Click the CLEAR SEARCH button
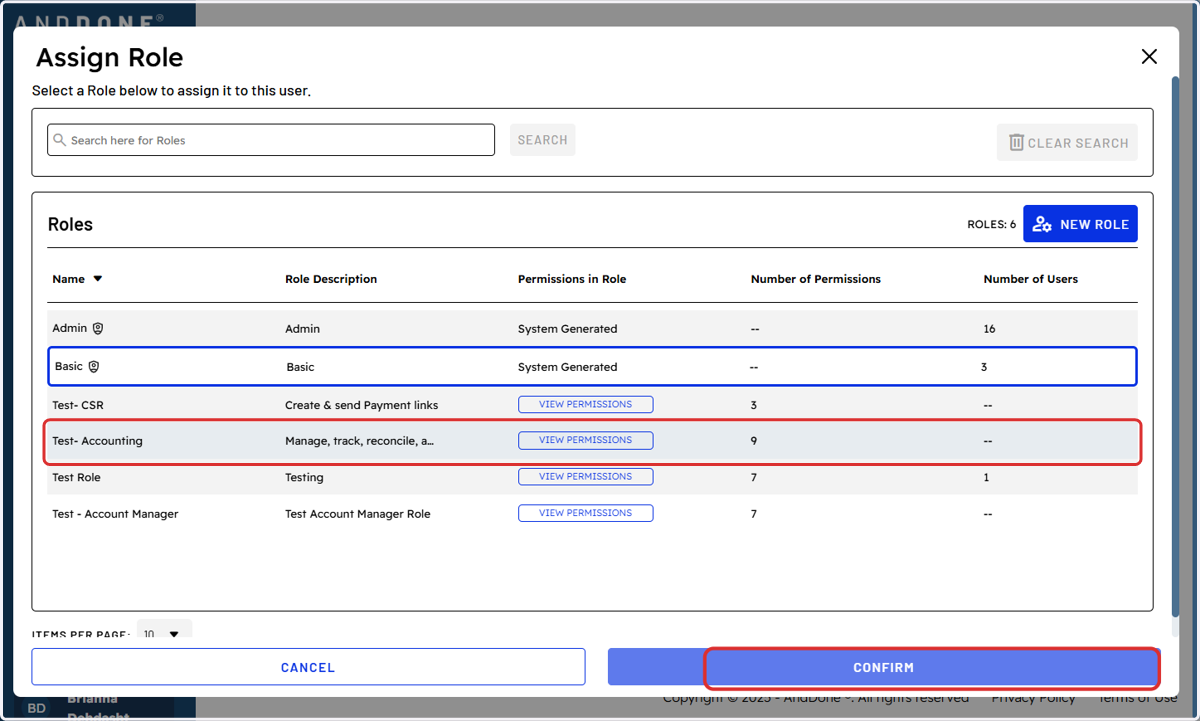Viewport: 1200px width, 721px height. tap(1067, 143)
